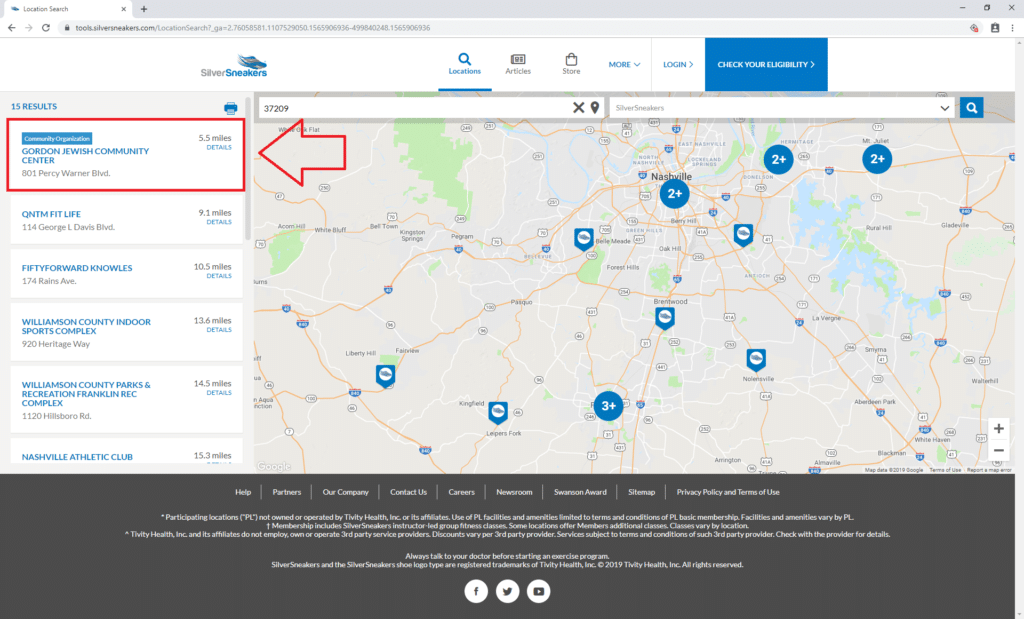View DETAILS for Williamson County Indoor Sports Complex
The height and width of the screenshot is (619, 1024).
(x=219, y=330)
